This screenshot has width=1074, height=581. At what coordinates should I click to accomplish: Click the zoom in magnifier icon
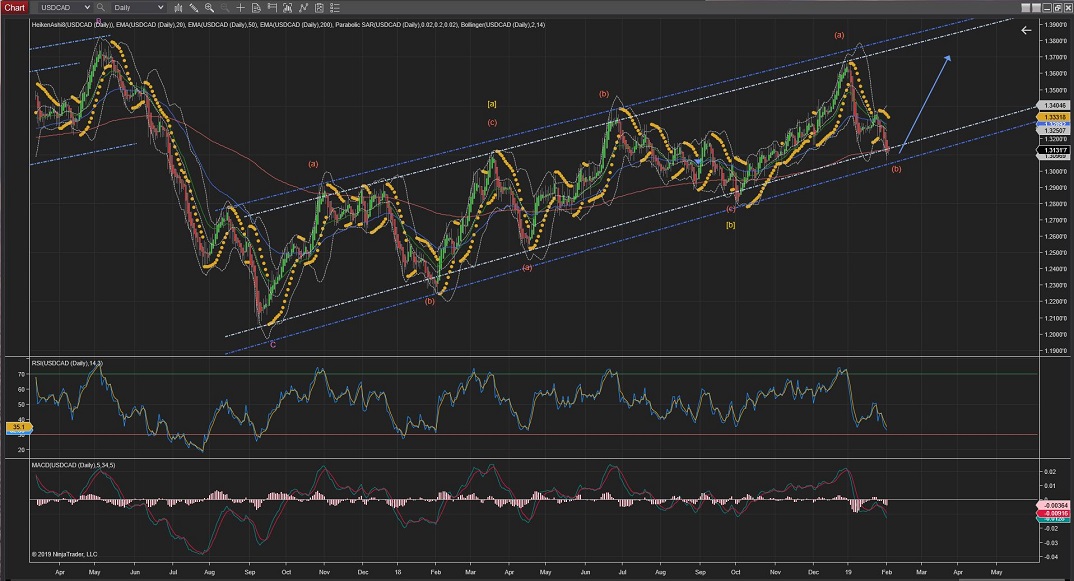210,8
